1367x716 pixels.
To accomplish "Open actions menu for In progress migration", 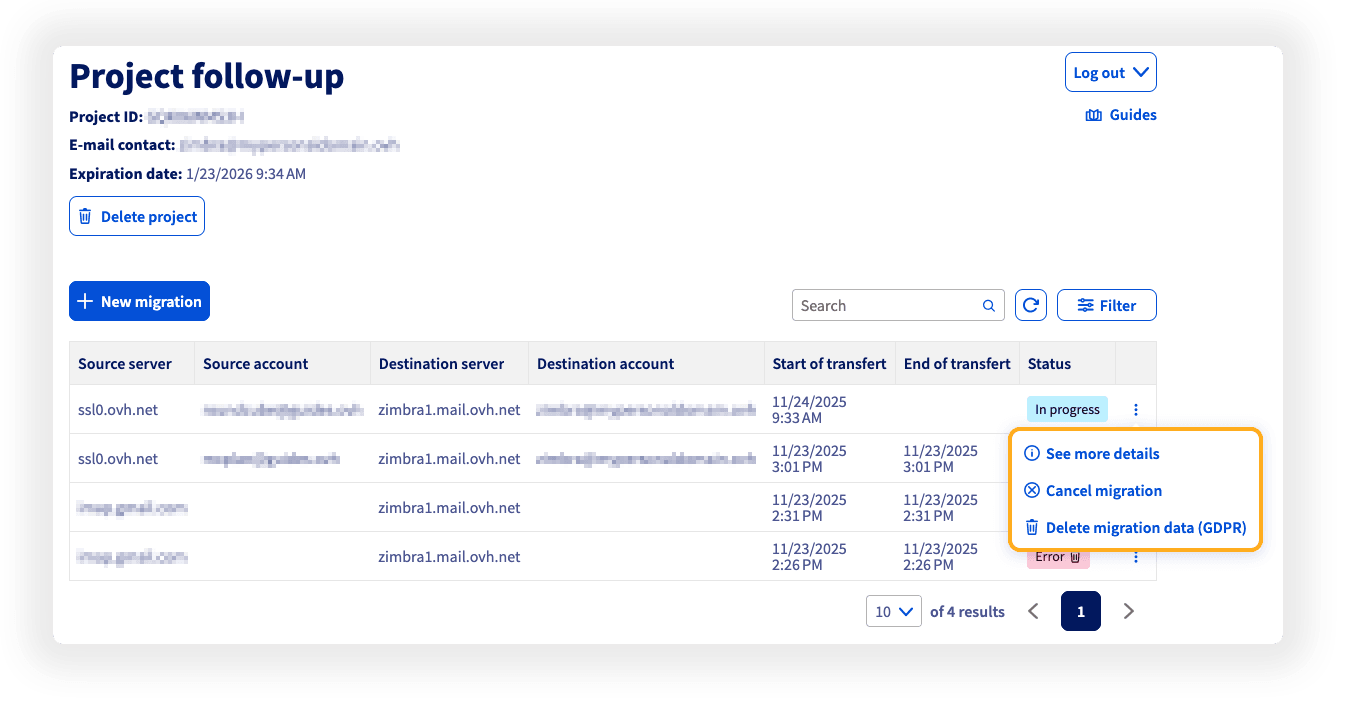I will (1136, 409).
